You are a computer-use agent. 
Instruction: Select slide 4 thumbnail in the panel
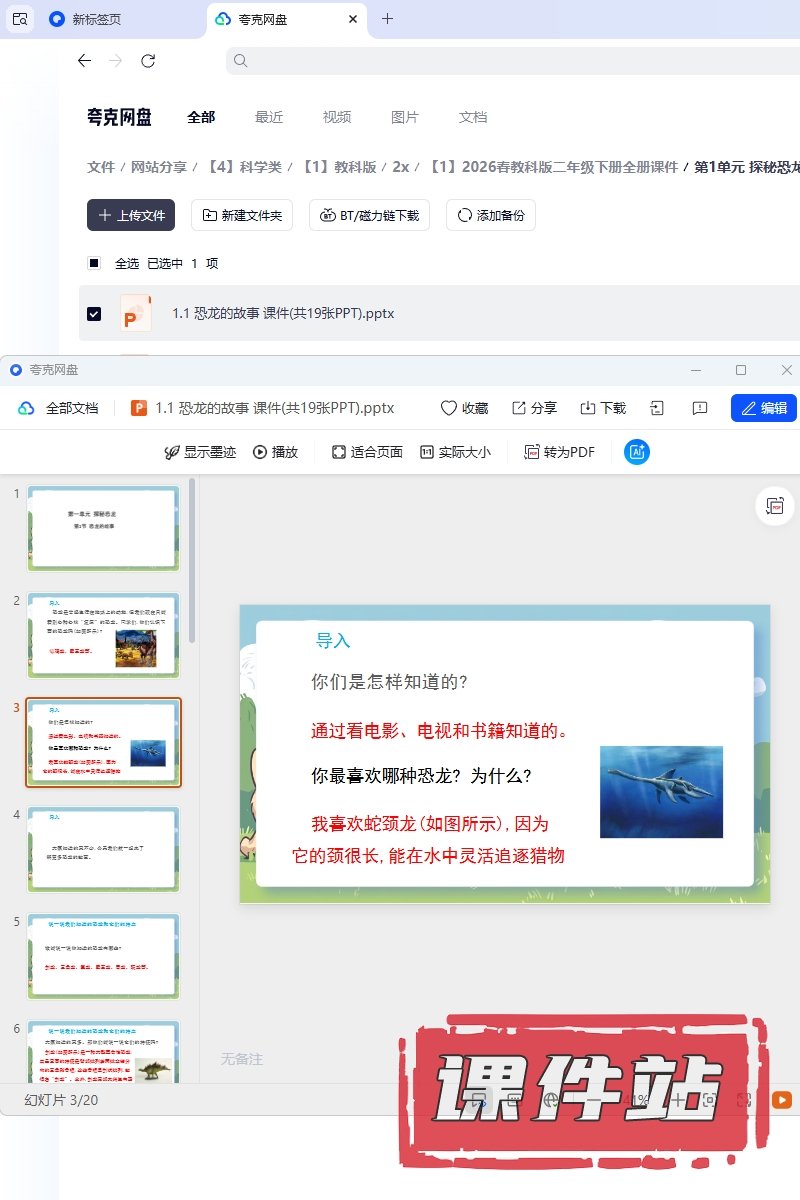[x=104, y=849]
